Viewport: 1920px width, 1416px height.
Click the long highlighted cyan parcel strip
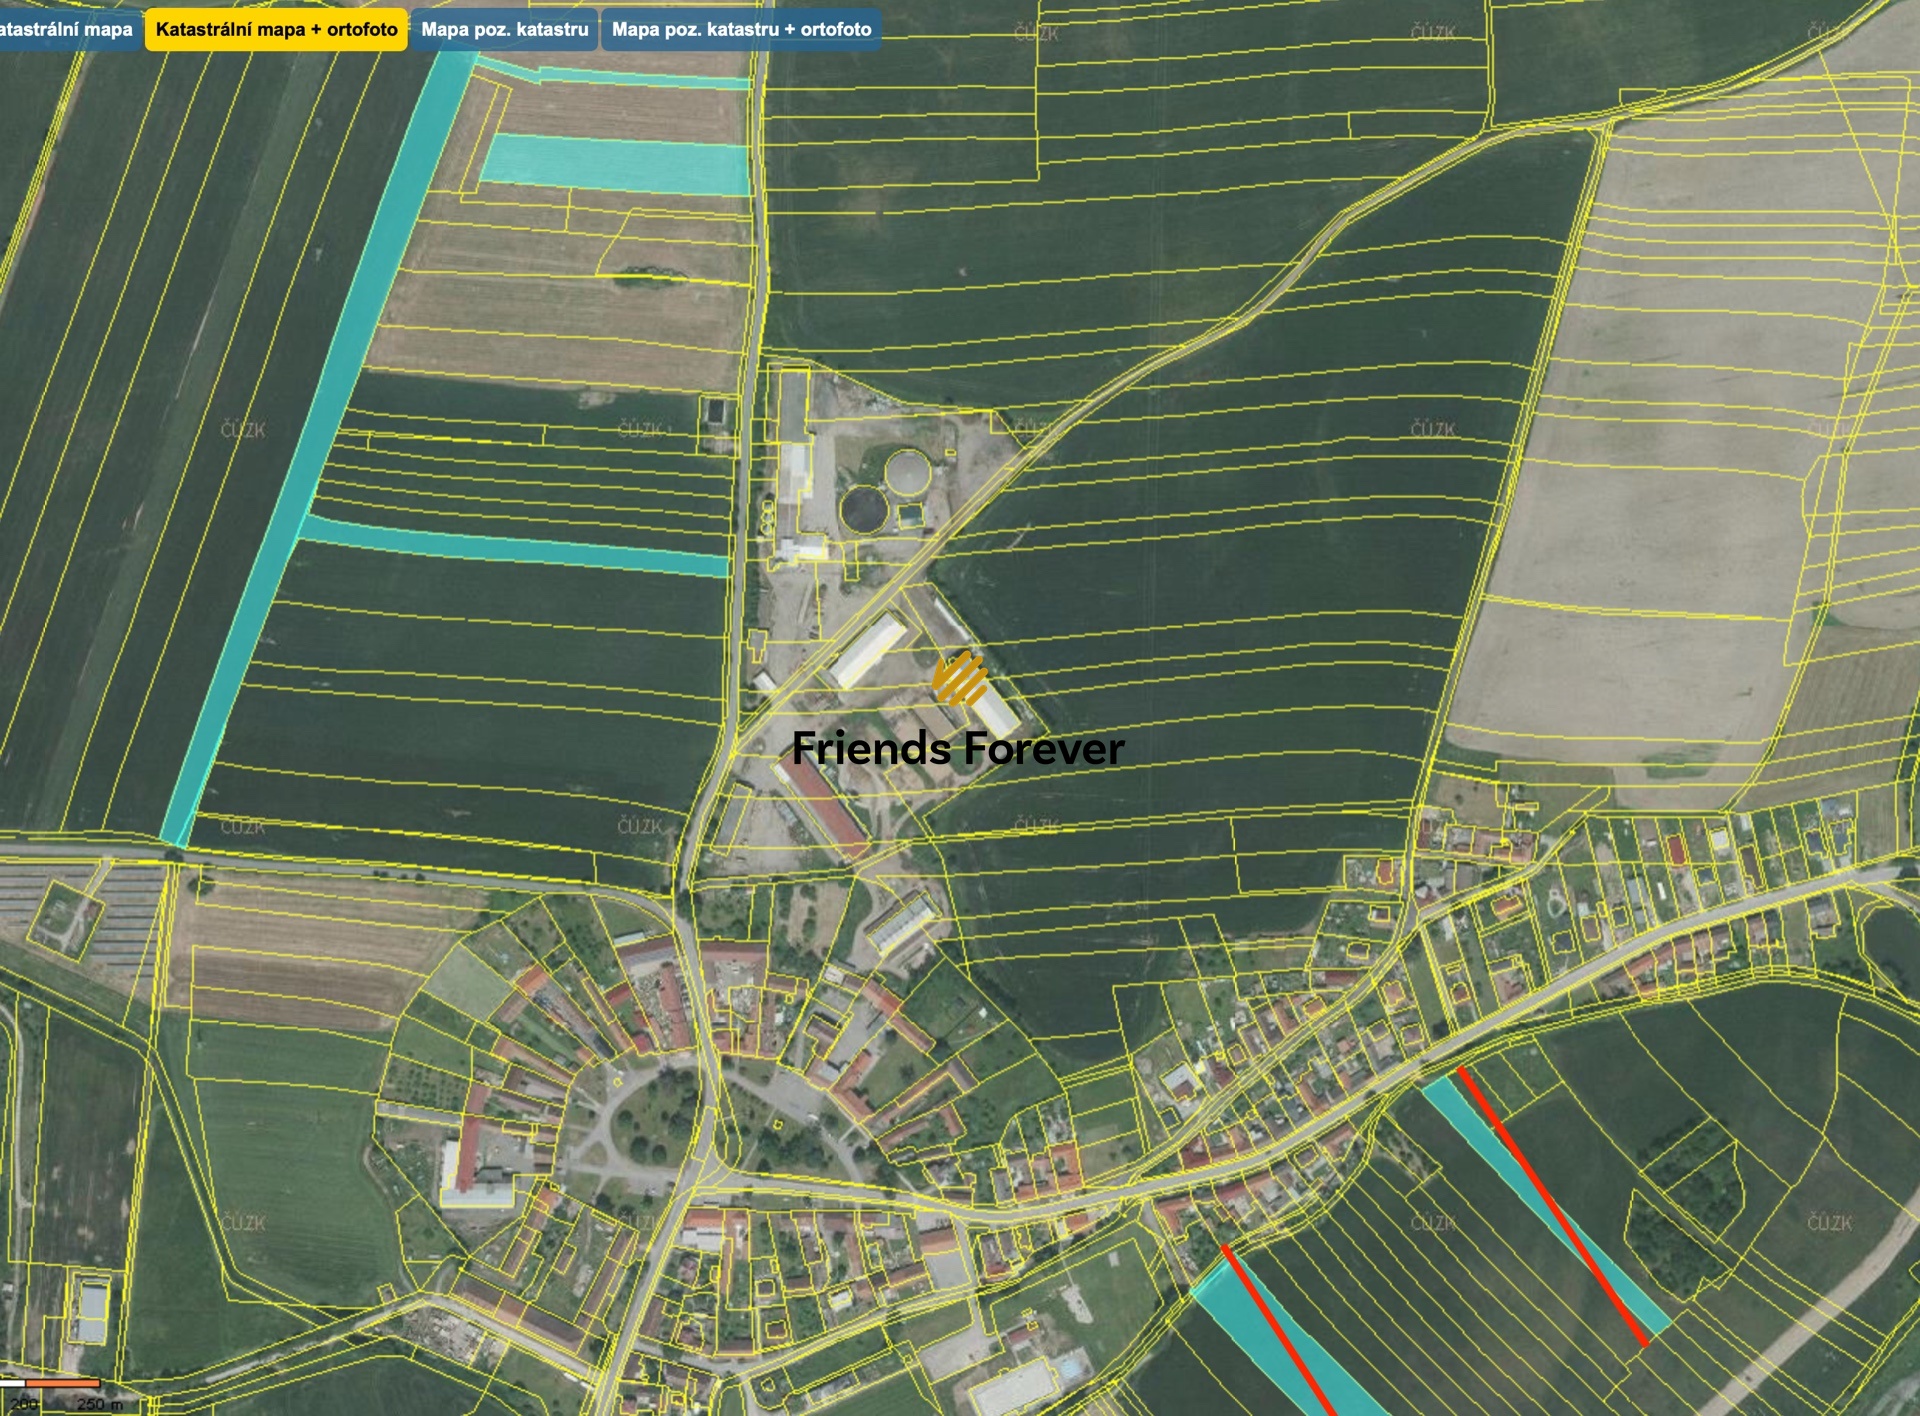click(x=318, y=450)
